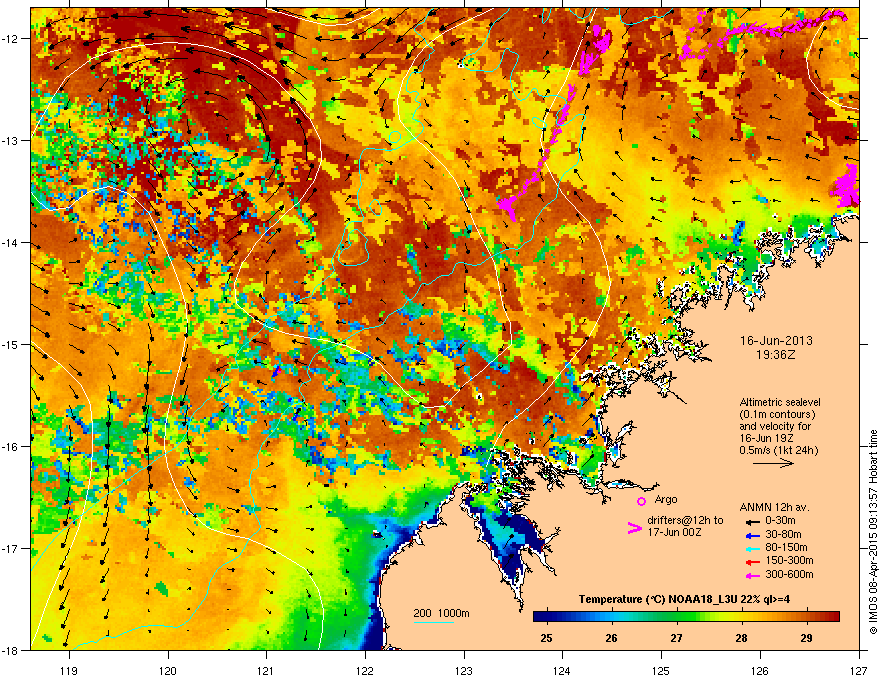Click longitude axis label 119
This screenshot has height=680, width=880.
[x=69, y=670]
